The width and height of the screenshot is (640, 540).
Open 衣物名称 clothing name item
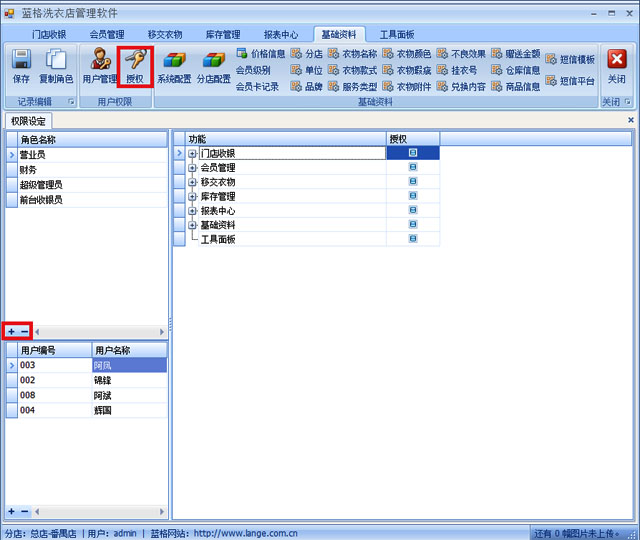click(x=353, y=53)
